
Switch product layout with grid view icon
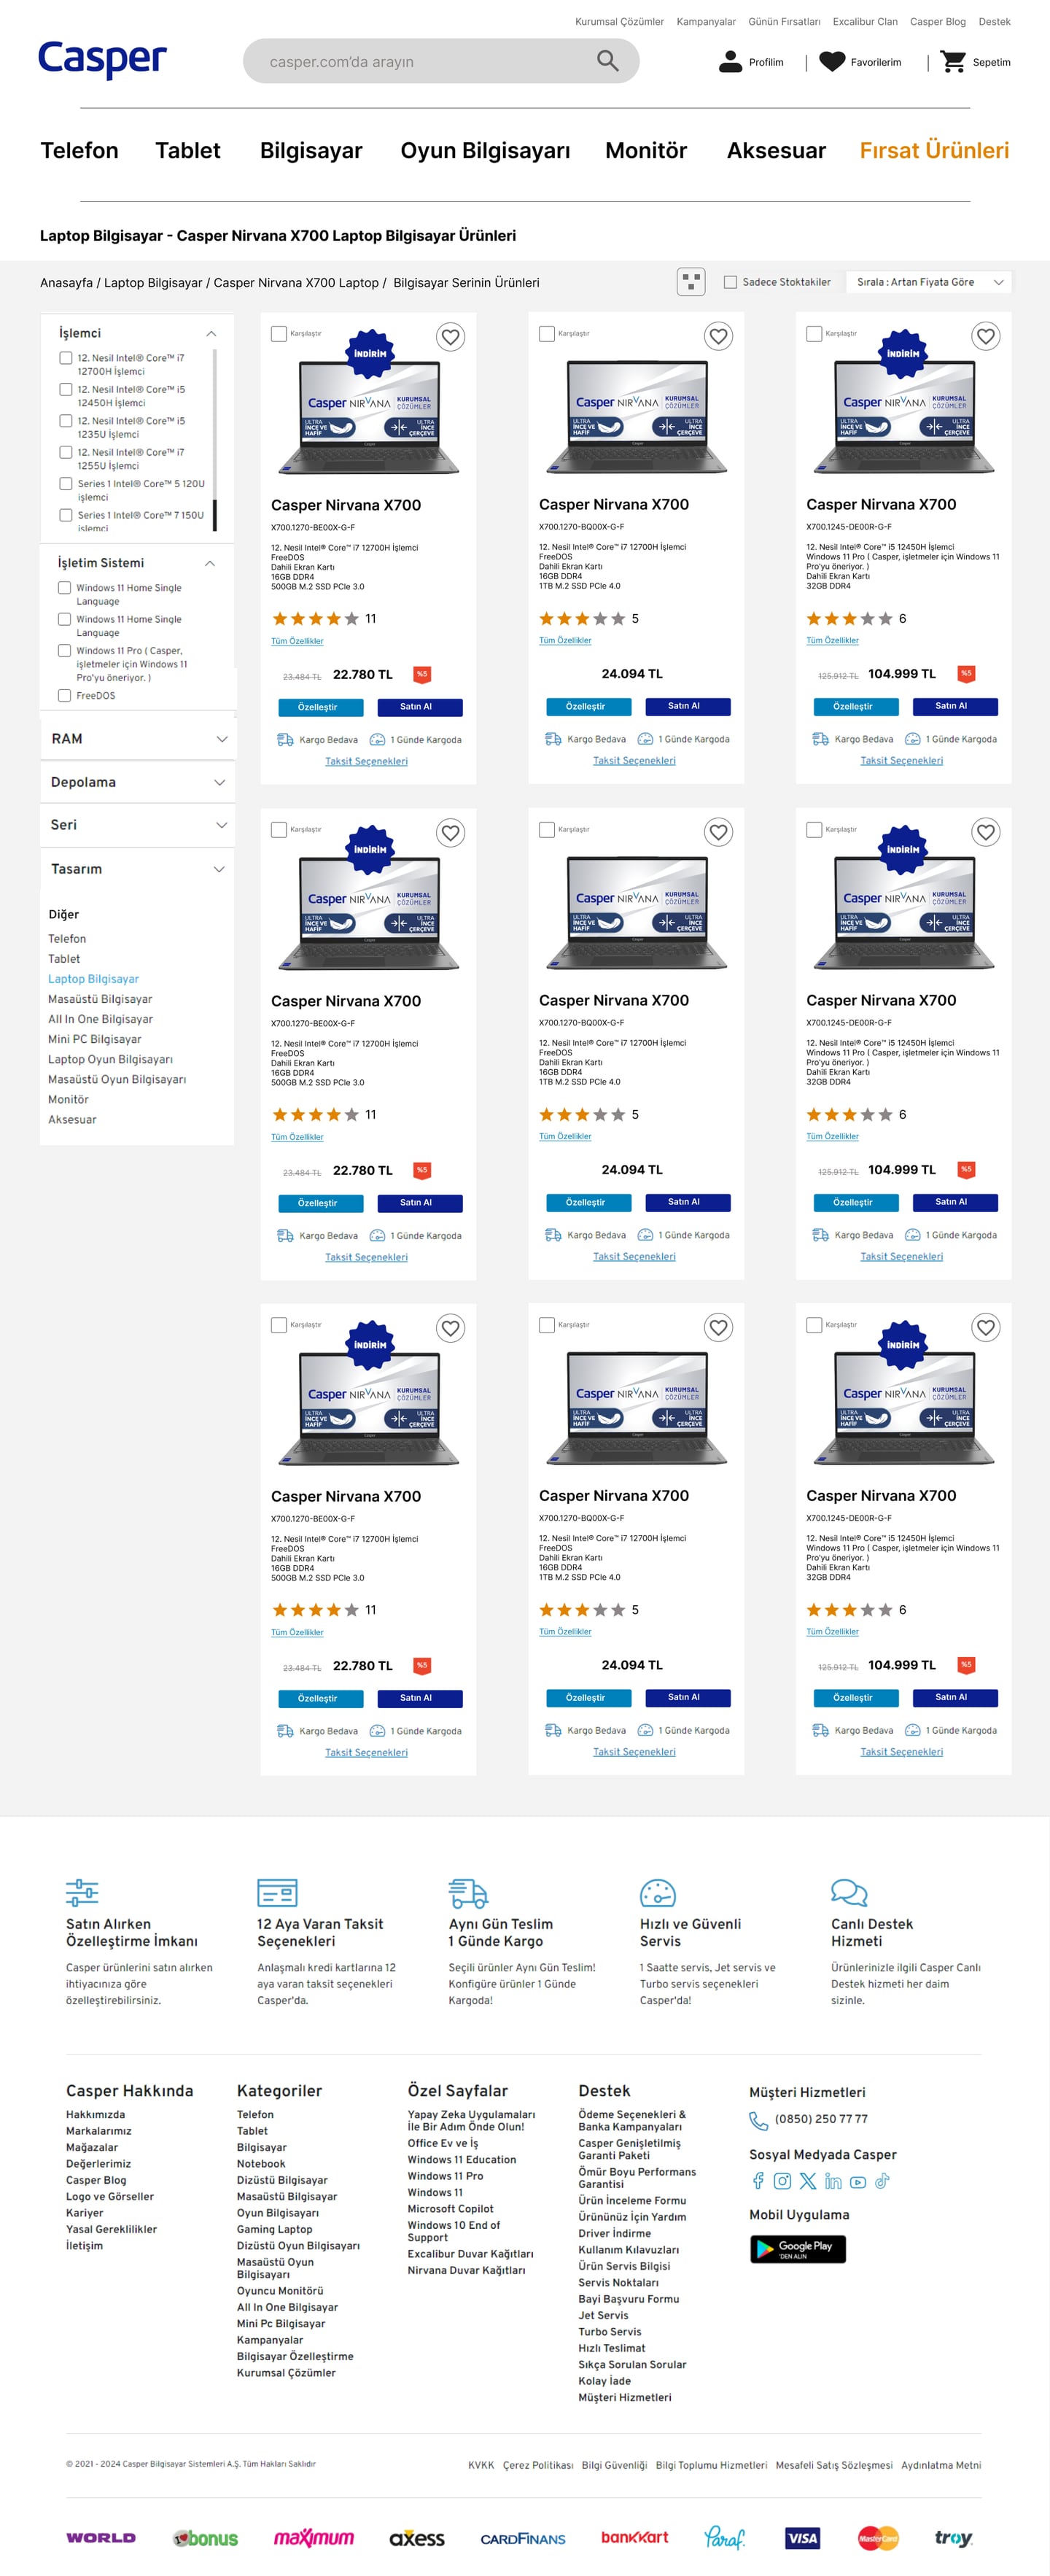point(691,282)
